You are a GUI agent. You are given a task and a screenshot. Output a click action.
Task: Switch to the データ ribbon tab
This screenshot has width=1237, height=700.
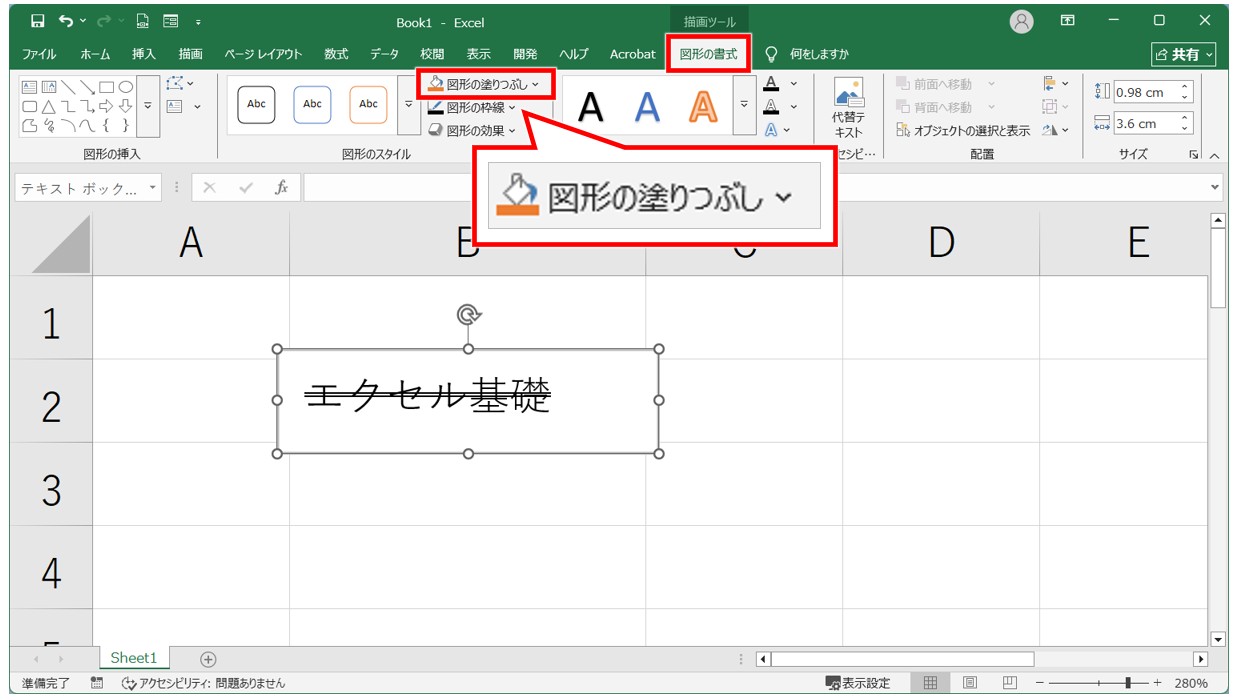384,54
